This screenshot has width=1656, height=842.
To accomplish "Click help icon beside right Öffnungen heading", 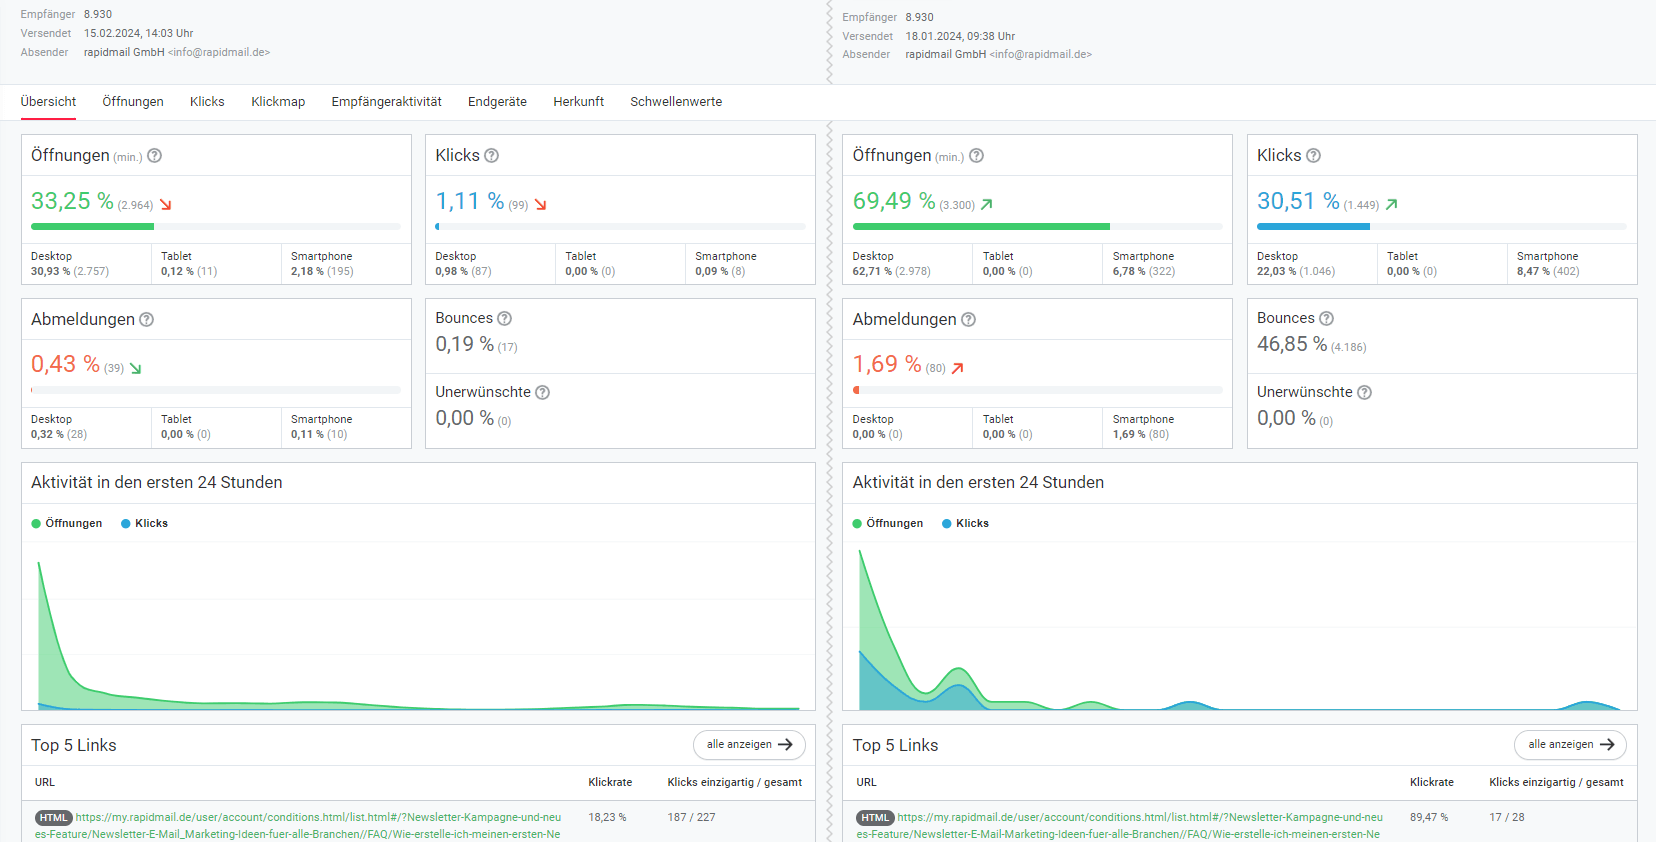I will 977,156.
